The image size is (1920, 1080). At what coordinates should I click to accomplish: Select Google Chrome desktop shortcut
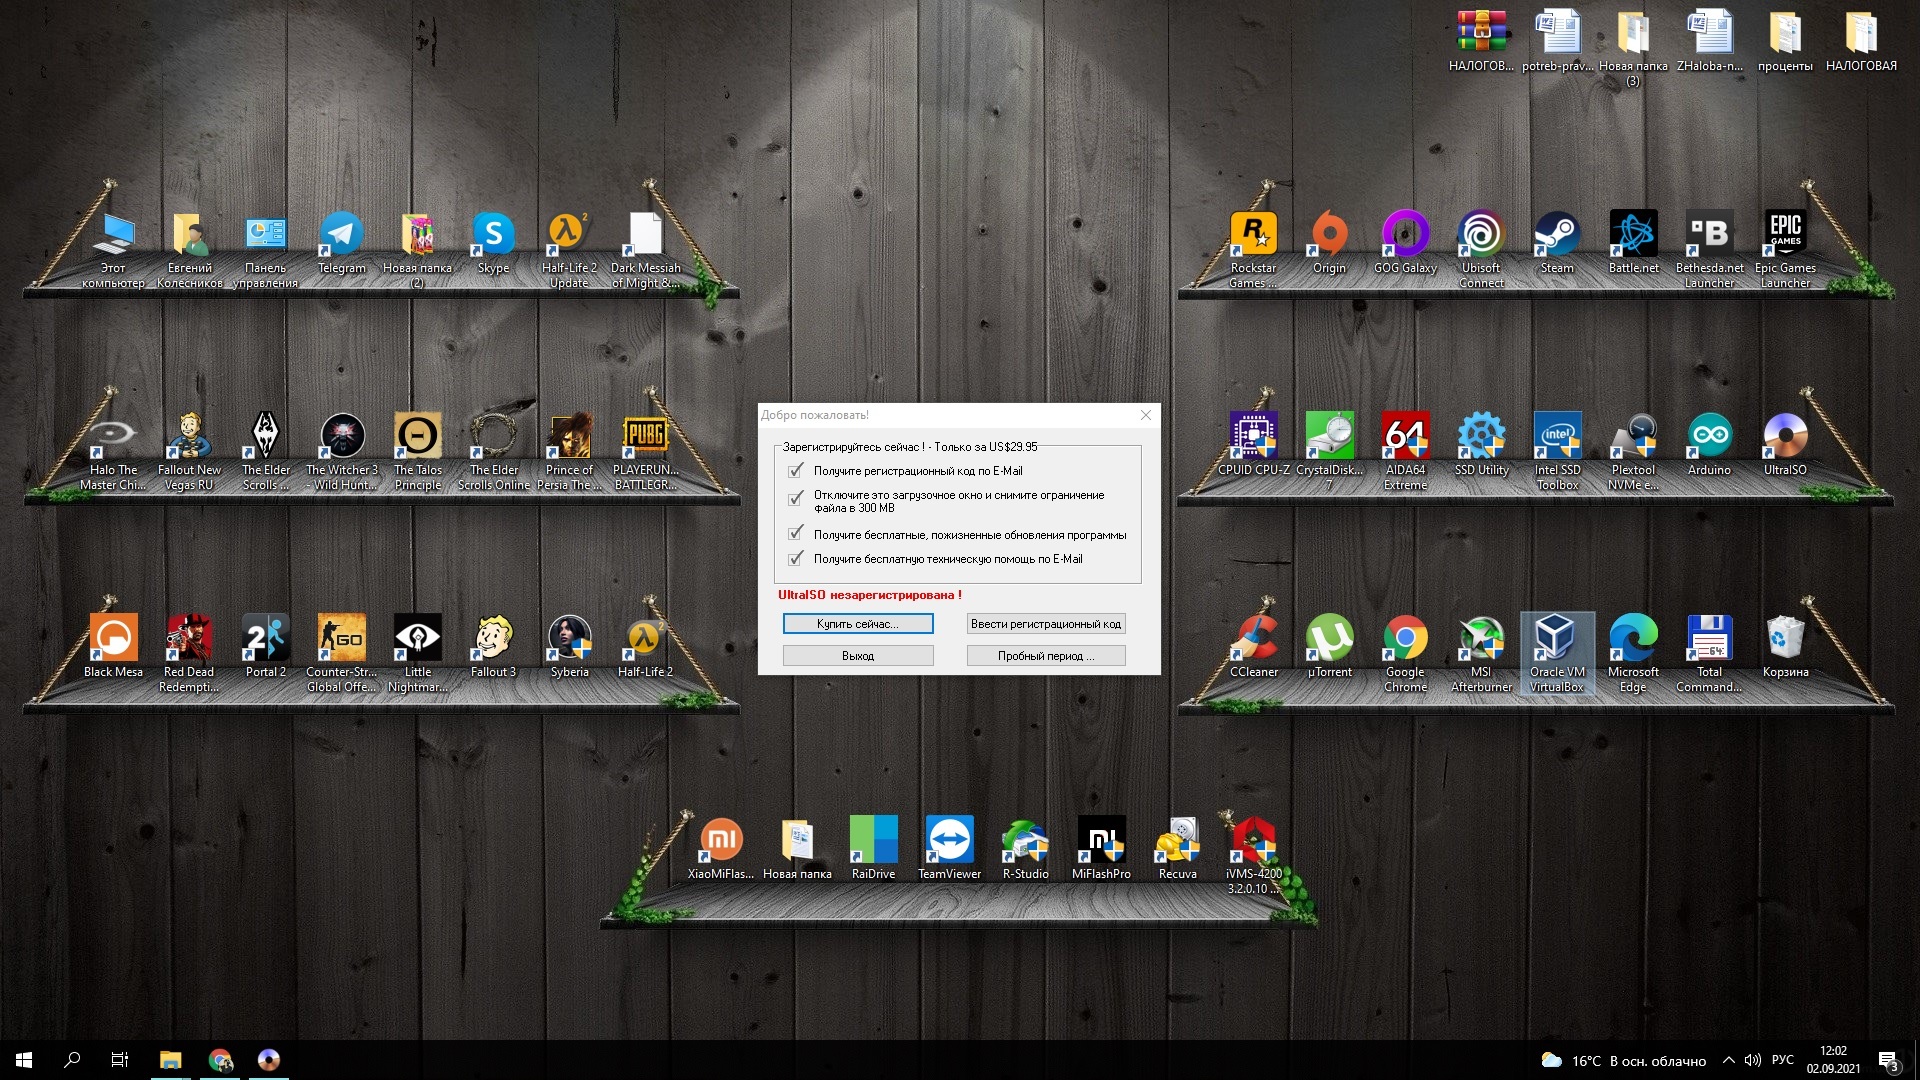tap(1406, 654)
